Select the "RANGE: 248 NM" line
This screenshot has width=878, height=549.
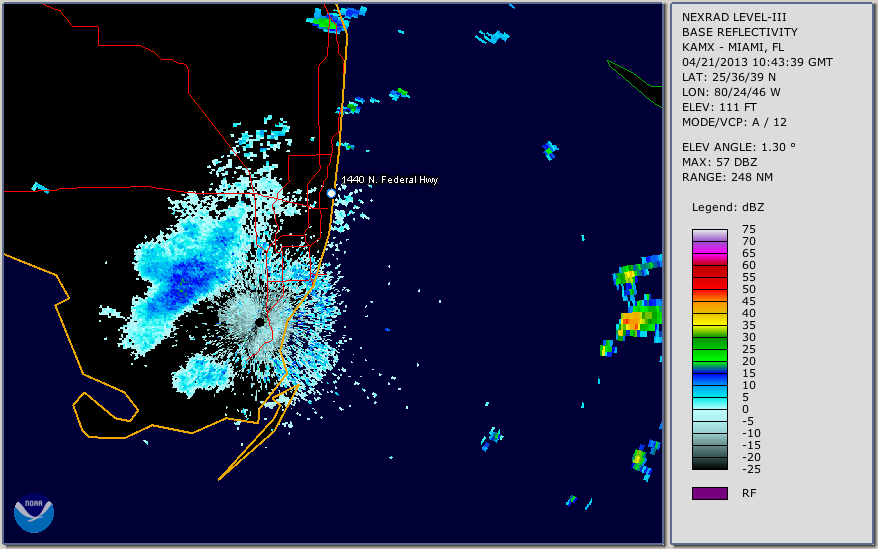click(727, 177)
